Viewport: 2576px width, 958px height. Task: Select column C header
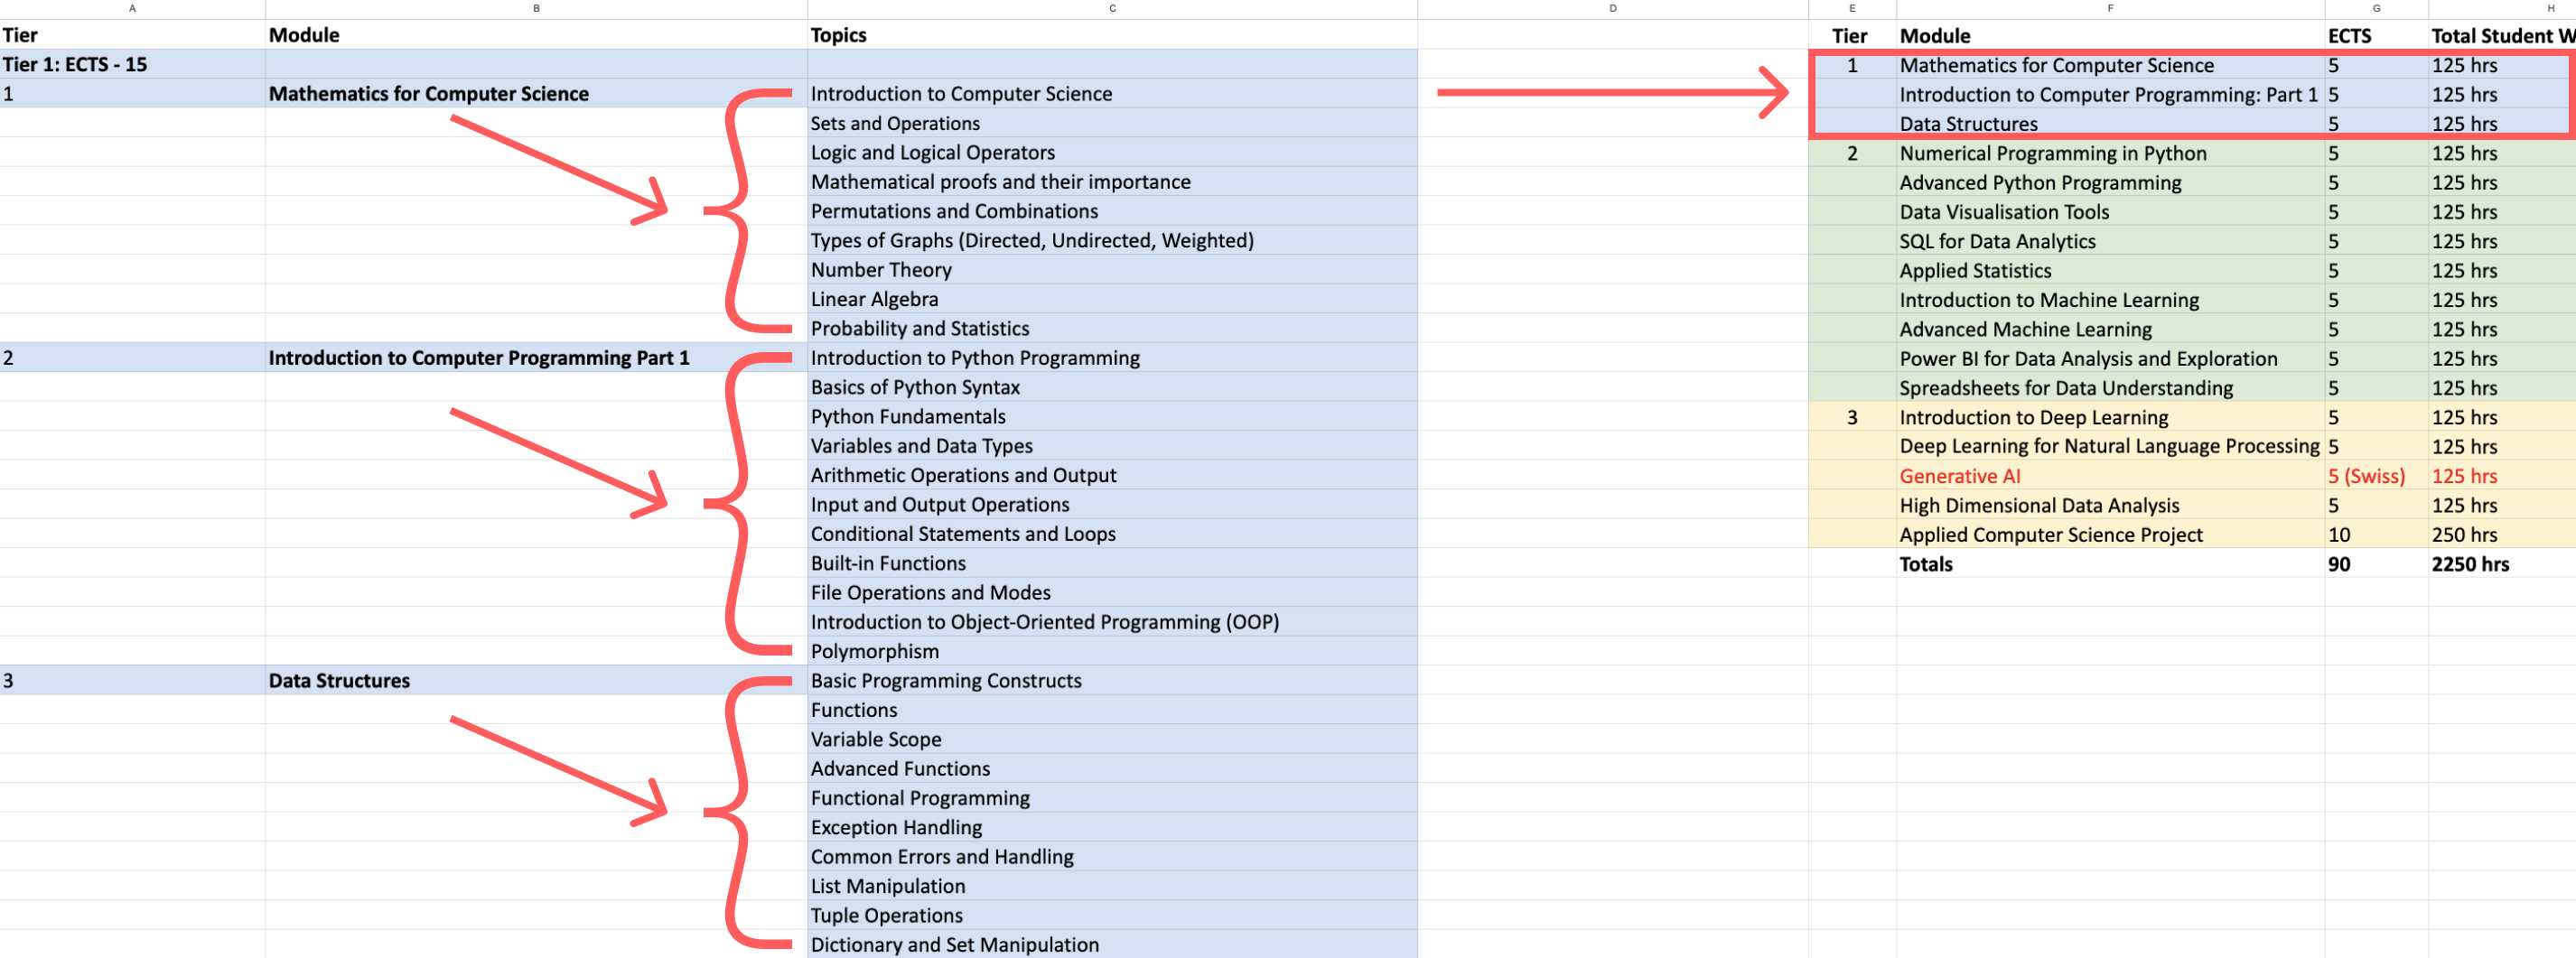pyautogui.click(x=1111, y=8)
